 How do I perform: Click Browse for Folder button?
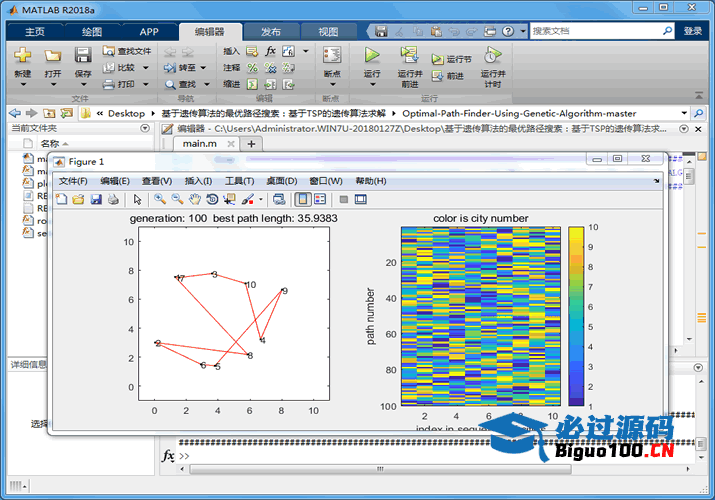pyautogui.click(x=67, y=113)
